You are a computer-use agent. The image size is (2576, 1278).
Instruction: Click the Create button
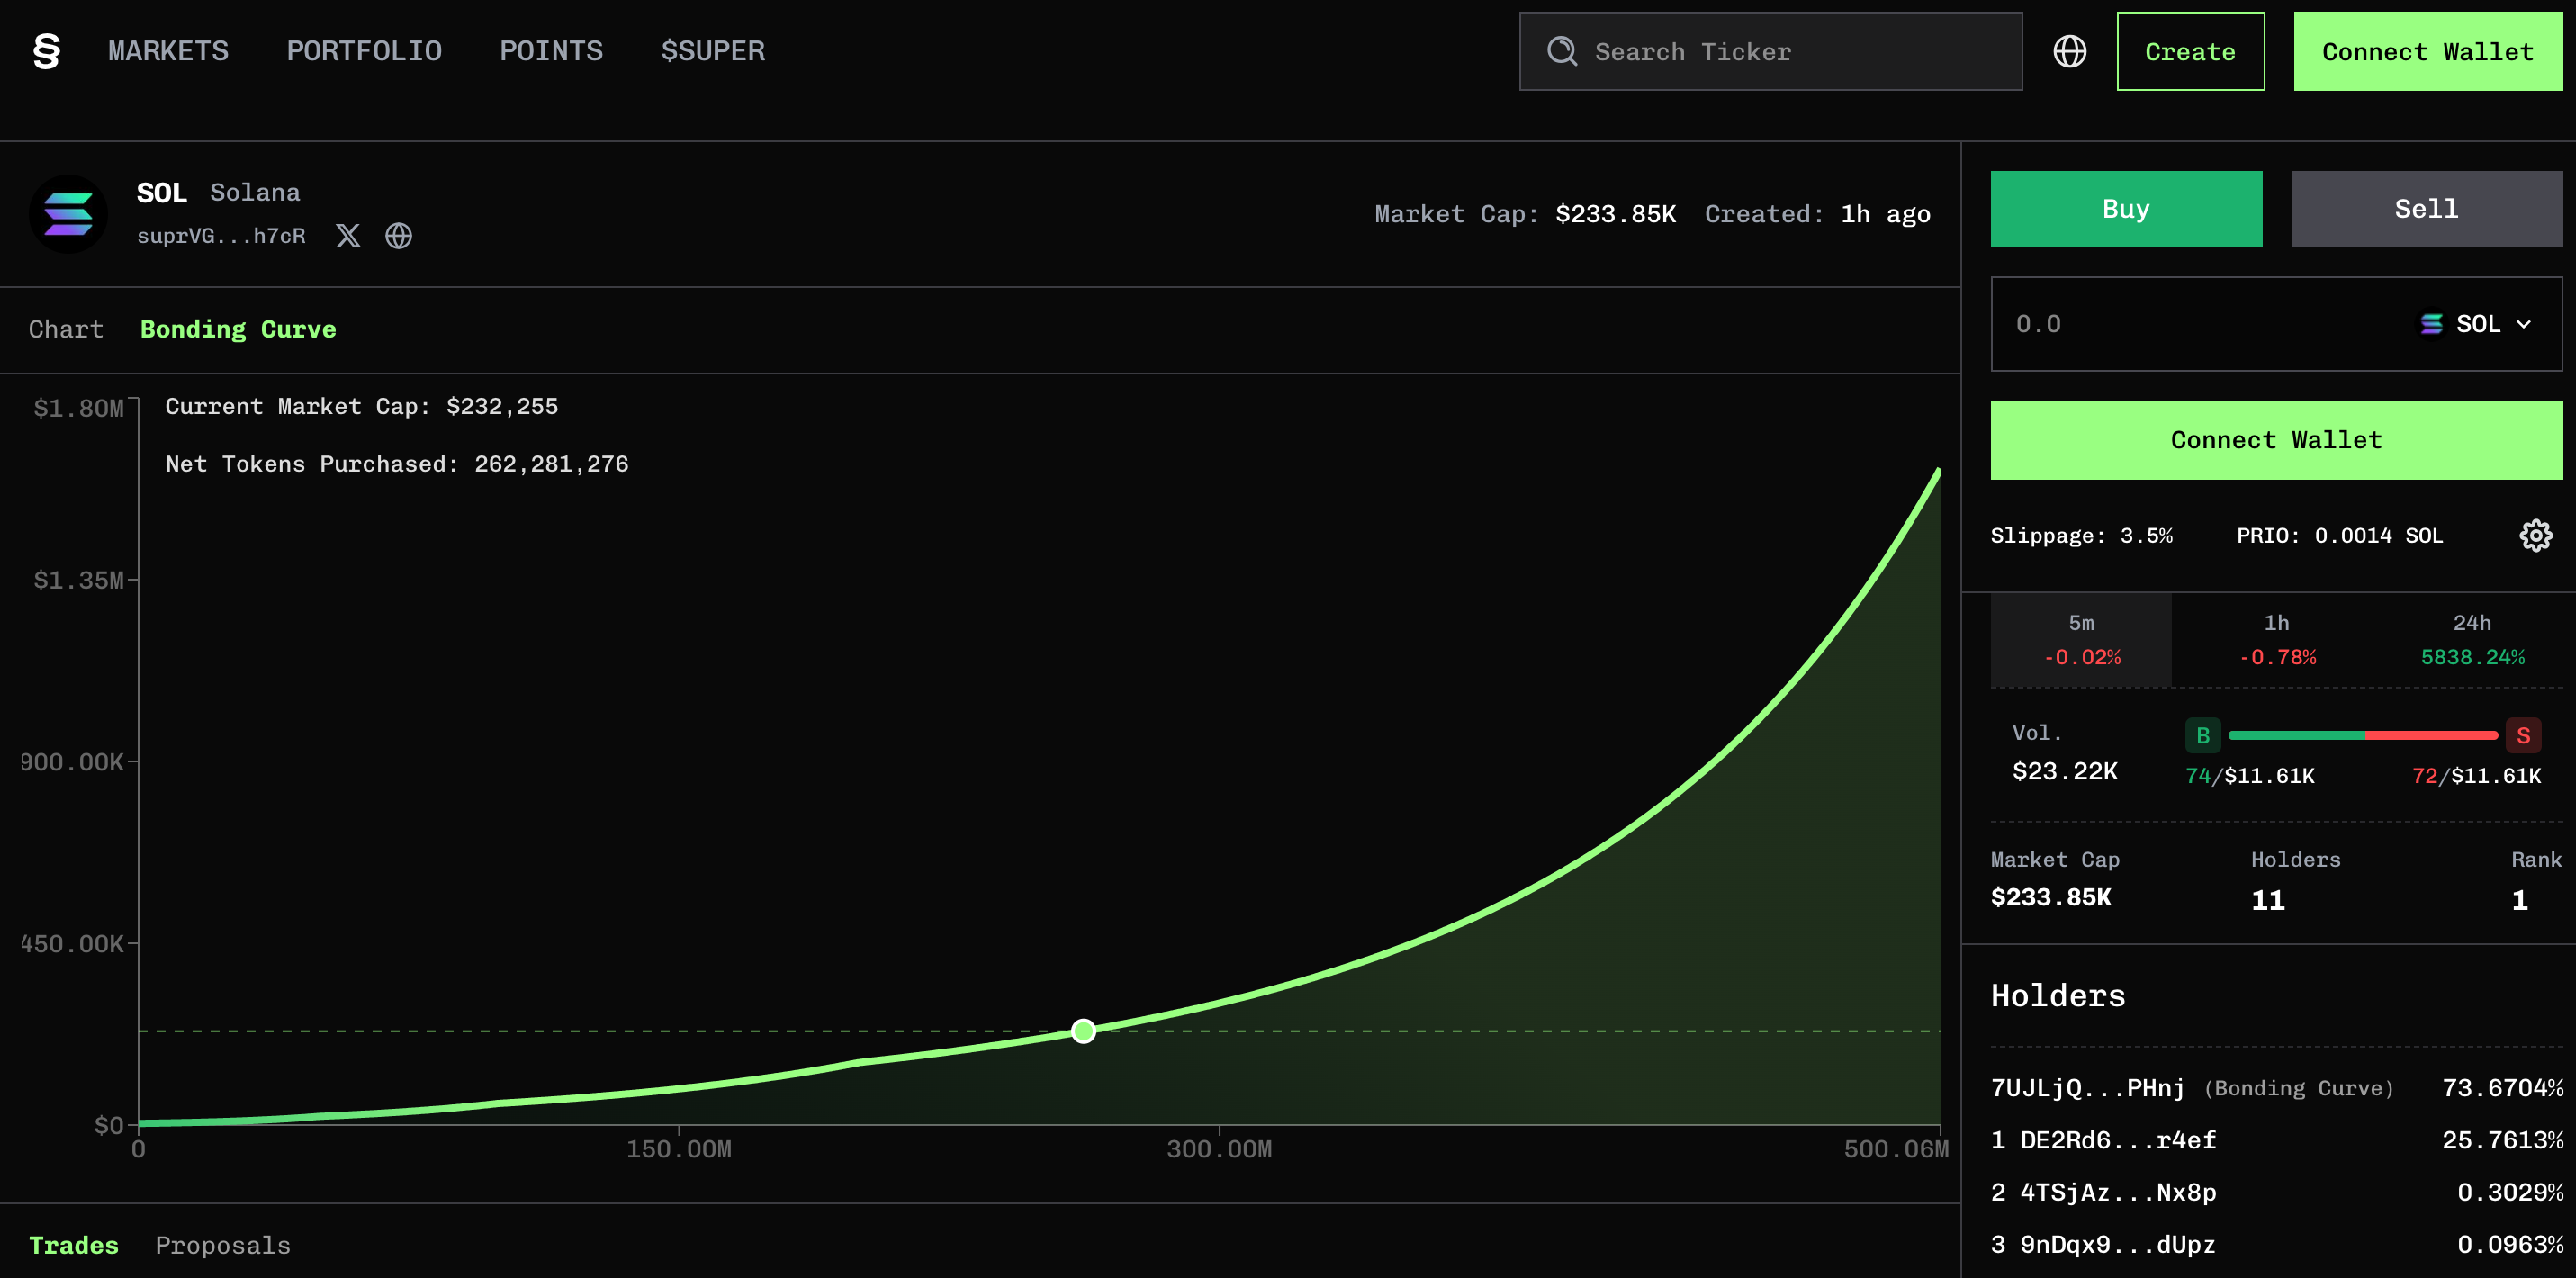point(2190,51)
